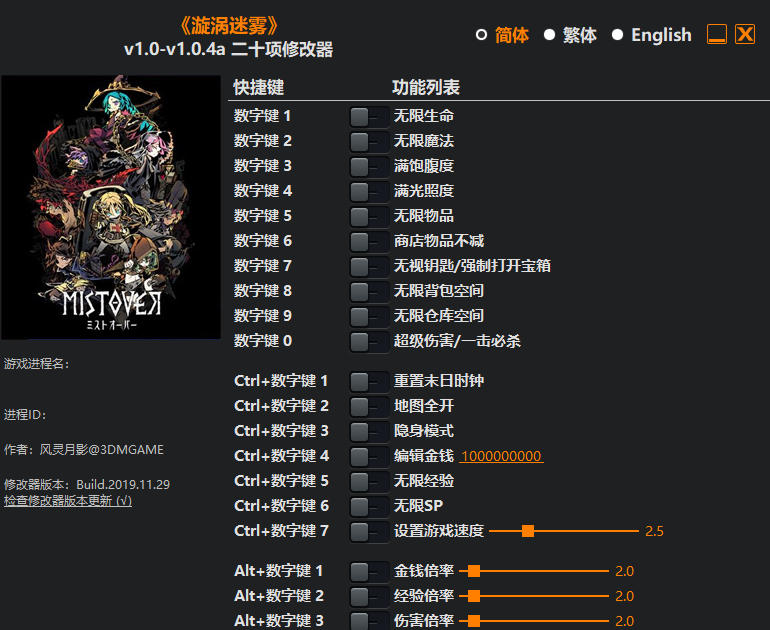Click the Mistover game cover image

111,207
